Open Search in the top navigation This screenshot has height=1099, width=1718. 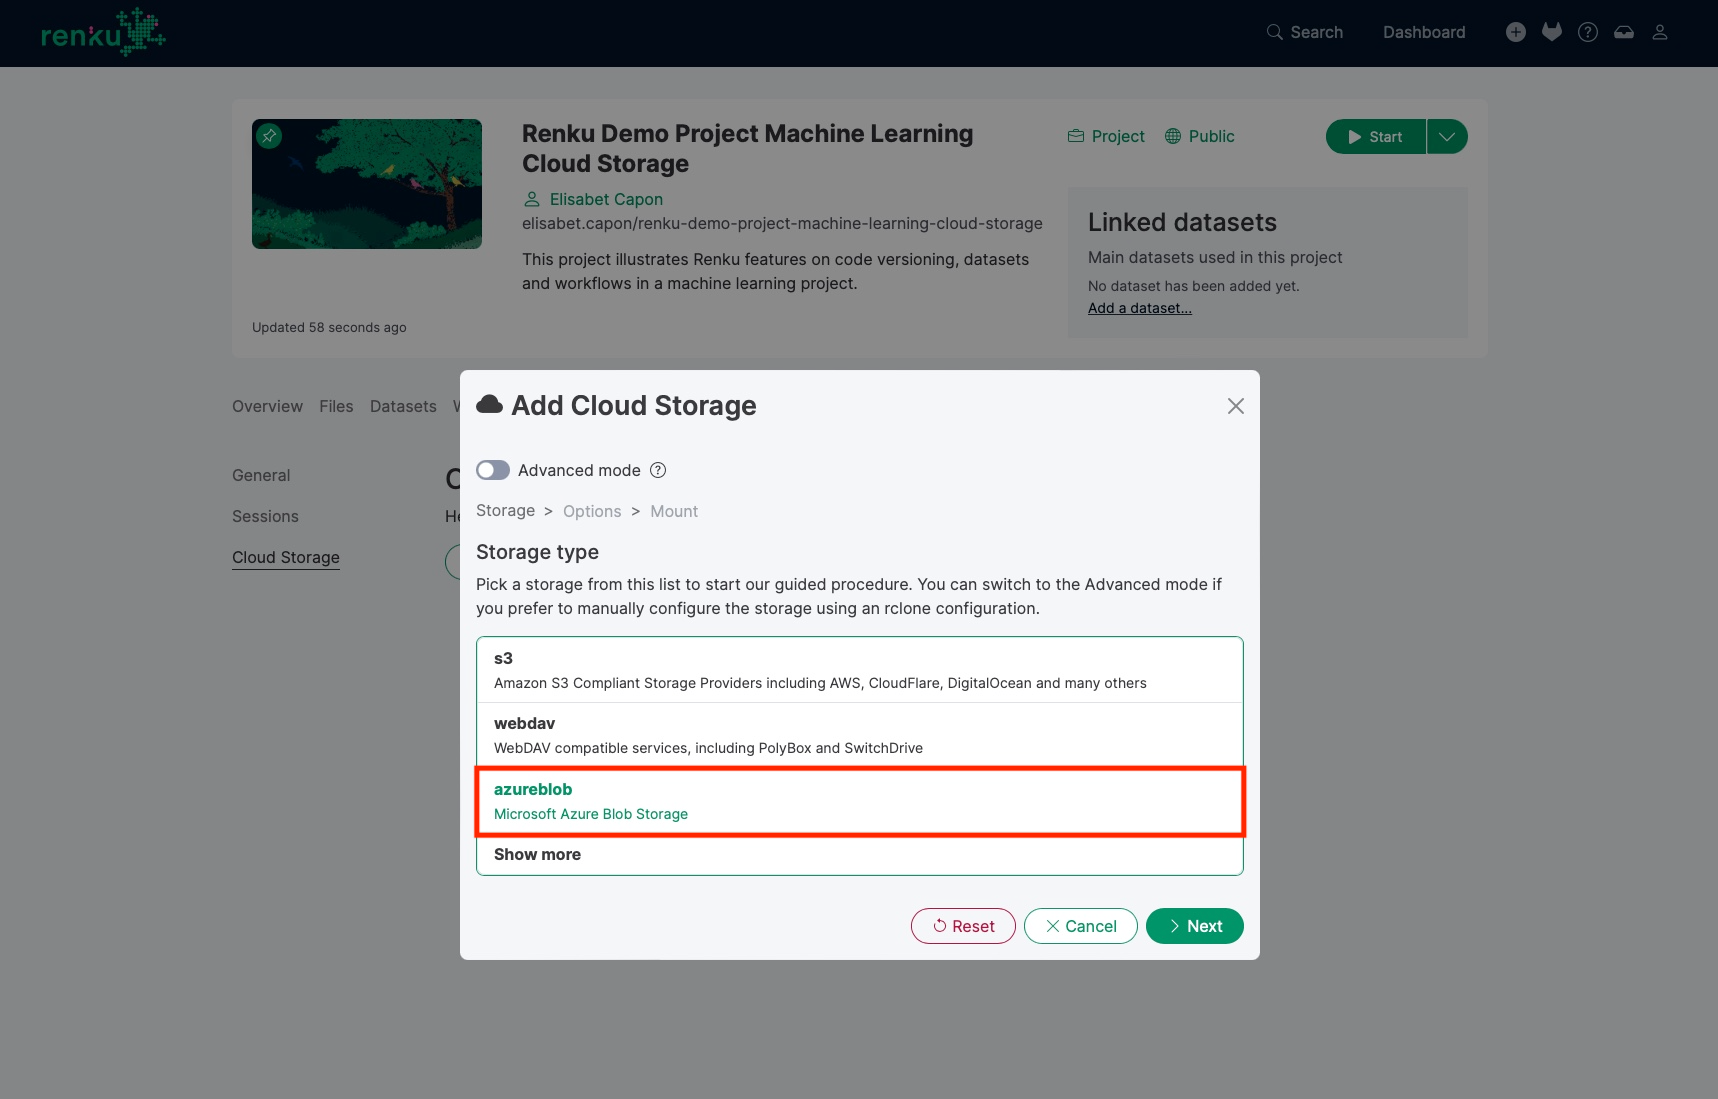[1304, 32]
